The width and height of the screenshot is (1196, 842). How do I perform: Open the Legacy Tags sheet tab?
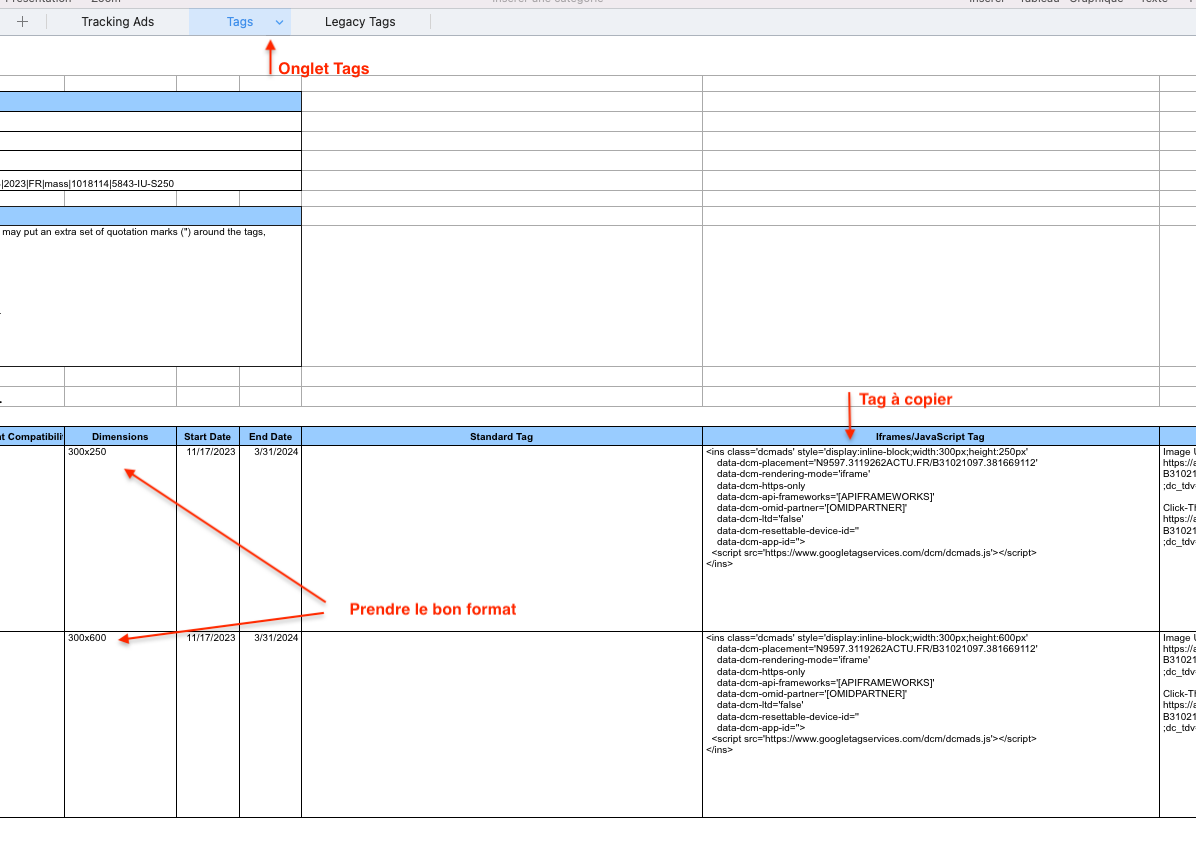(360, 22)
